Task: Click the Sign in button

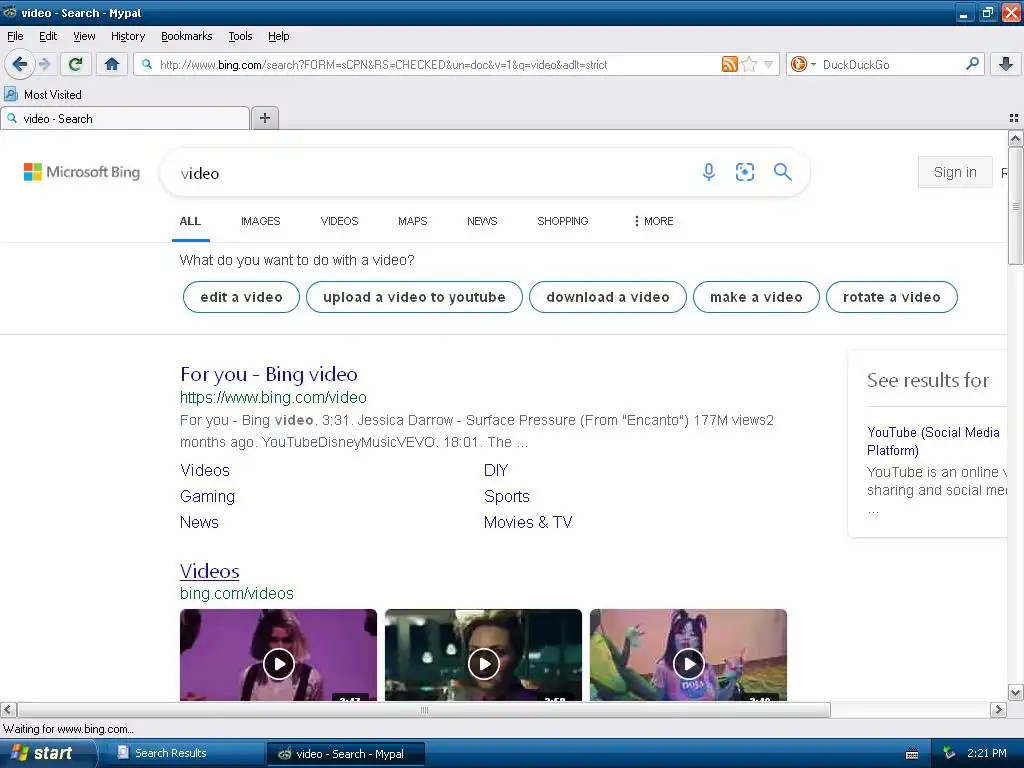Action: (x=955, y=172)
